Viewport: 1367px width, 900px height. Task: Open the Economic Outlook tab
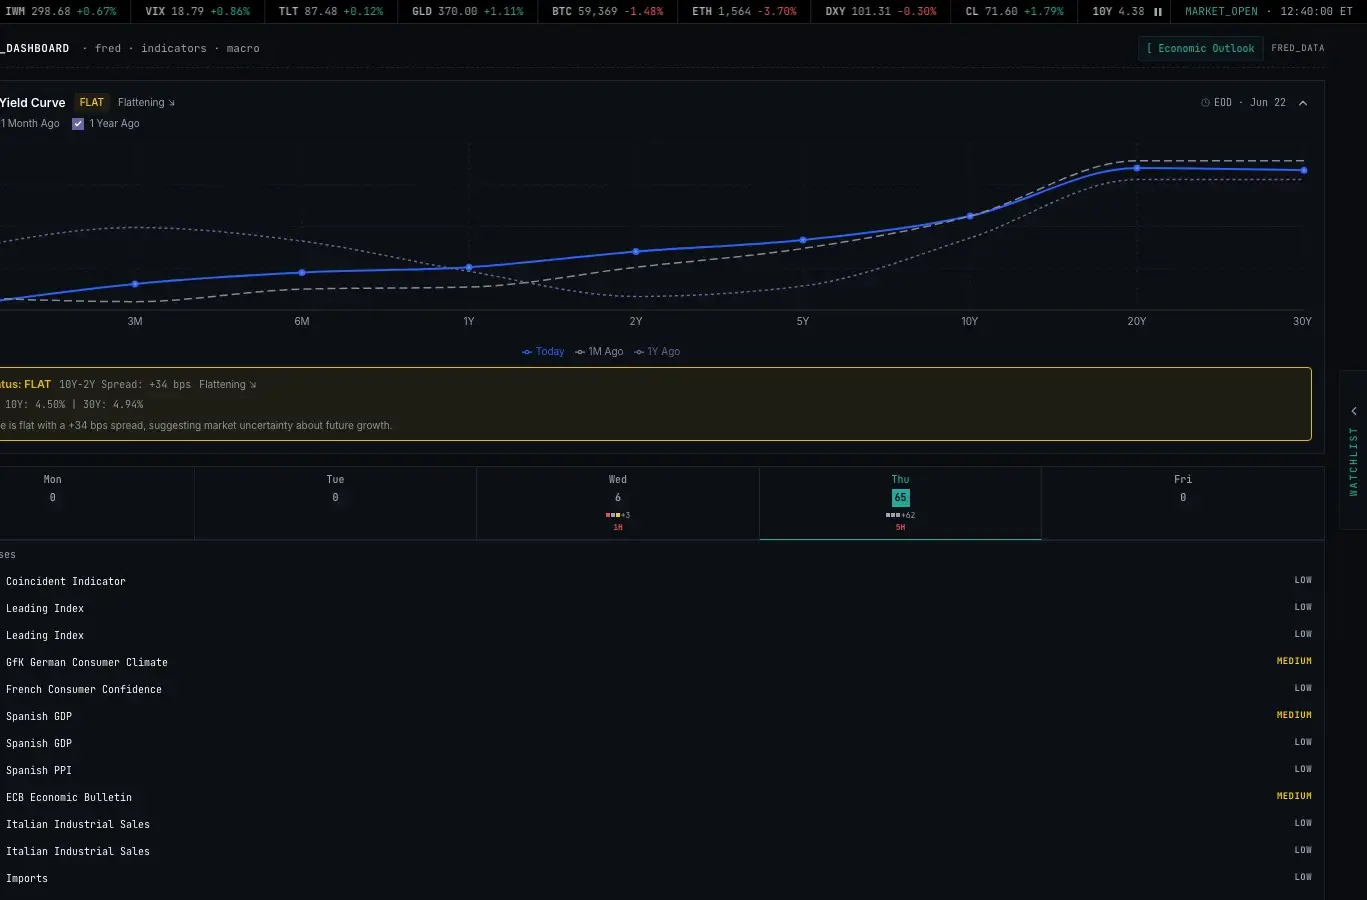[1200, 48]
